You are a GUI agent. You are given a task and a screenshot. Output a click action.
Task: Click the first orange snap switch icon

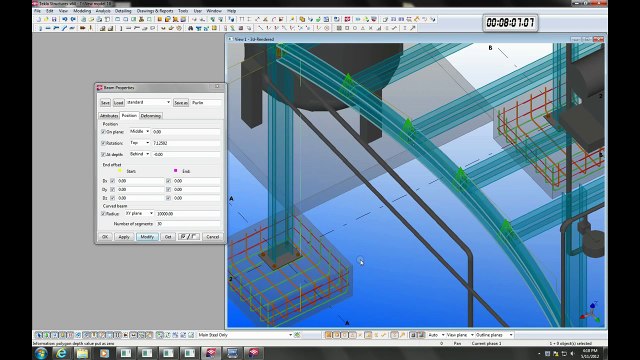329,335
